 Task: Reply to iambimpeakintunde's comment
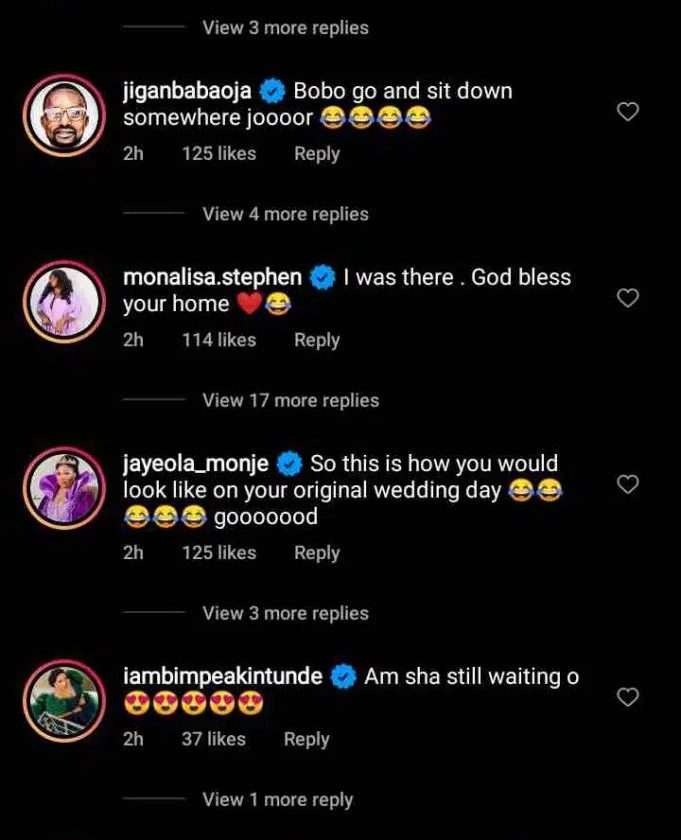306,739
